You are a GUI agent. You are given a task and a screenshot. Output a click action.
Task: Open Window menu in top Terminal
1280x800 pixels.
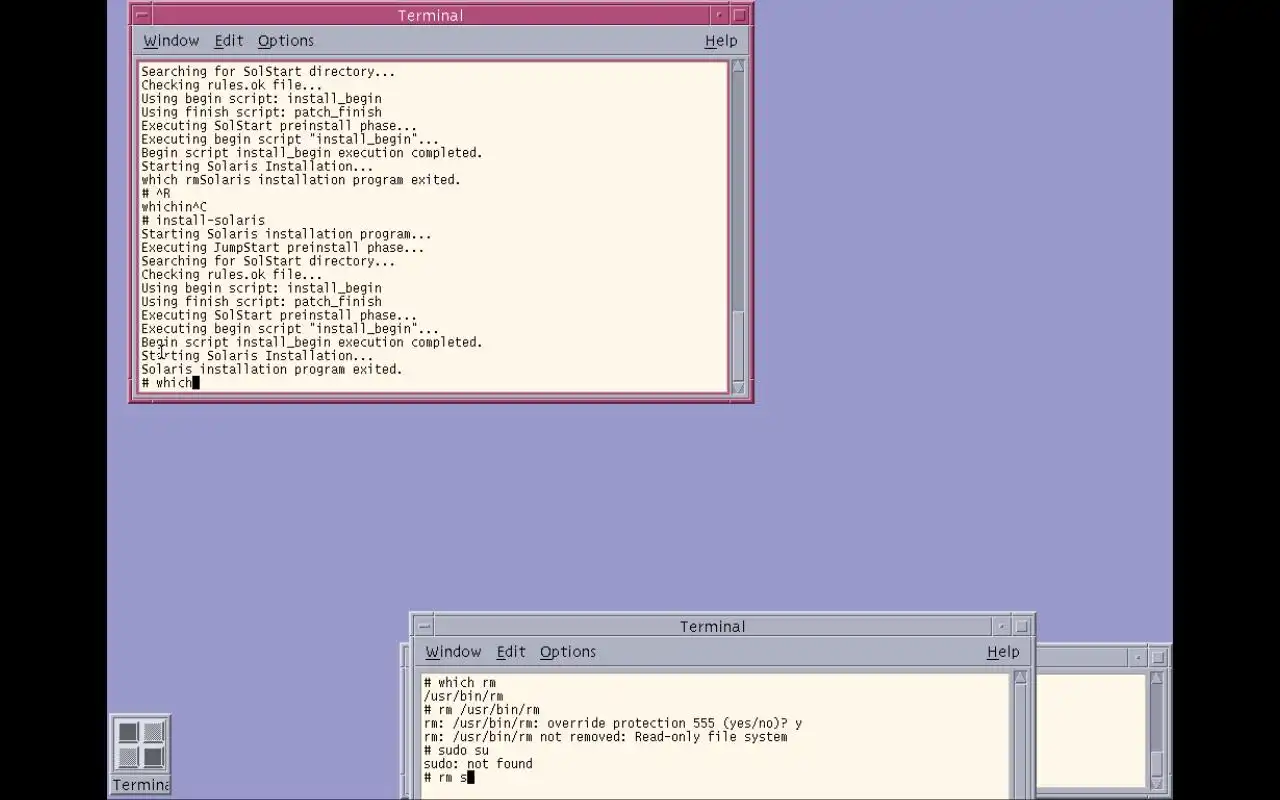pyautogui.click(x=171, y=41)
